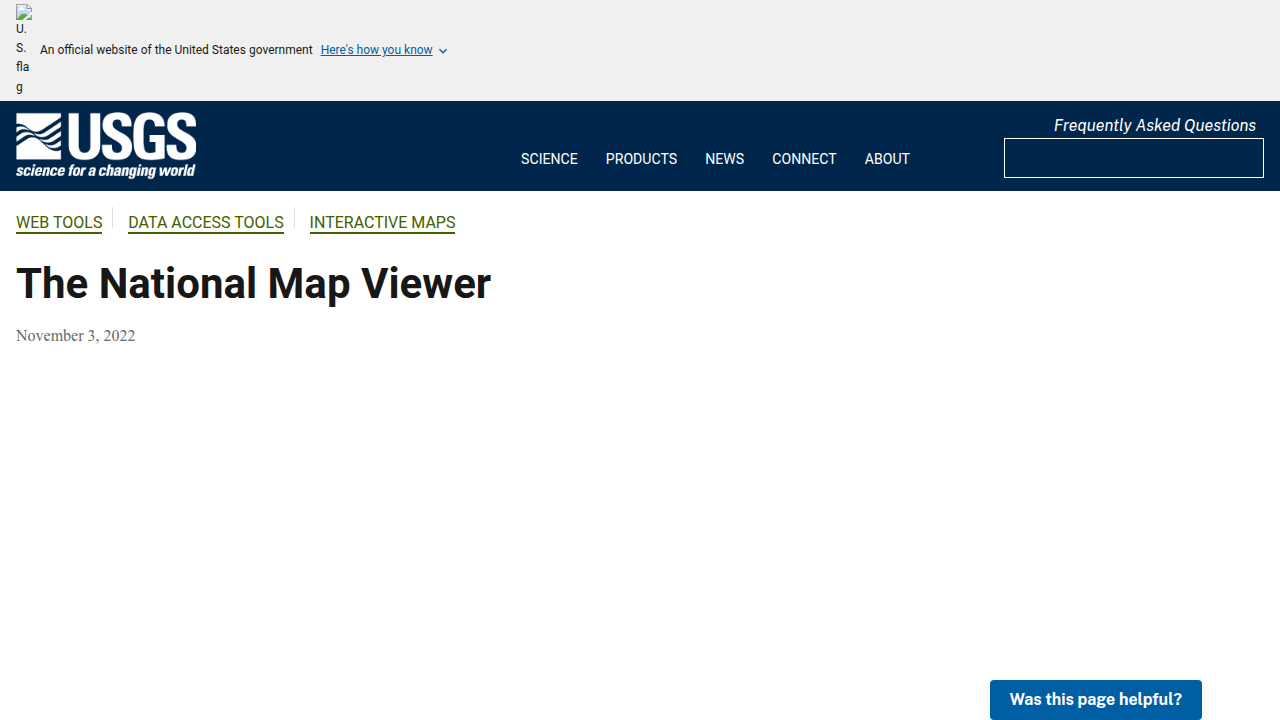Select 'The National Map Viewer' heading
Screen dimensions: 1280x720
coord(253,283)
